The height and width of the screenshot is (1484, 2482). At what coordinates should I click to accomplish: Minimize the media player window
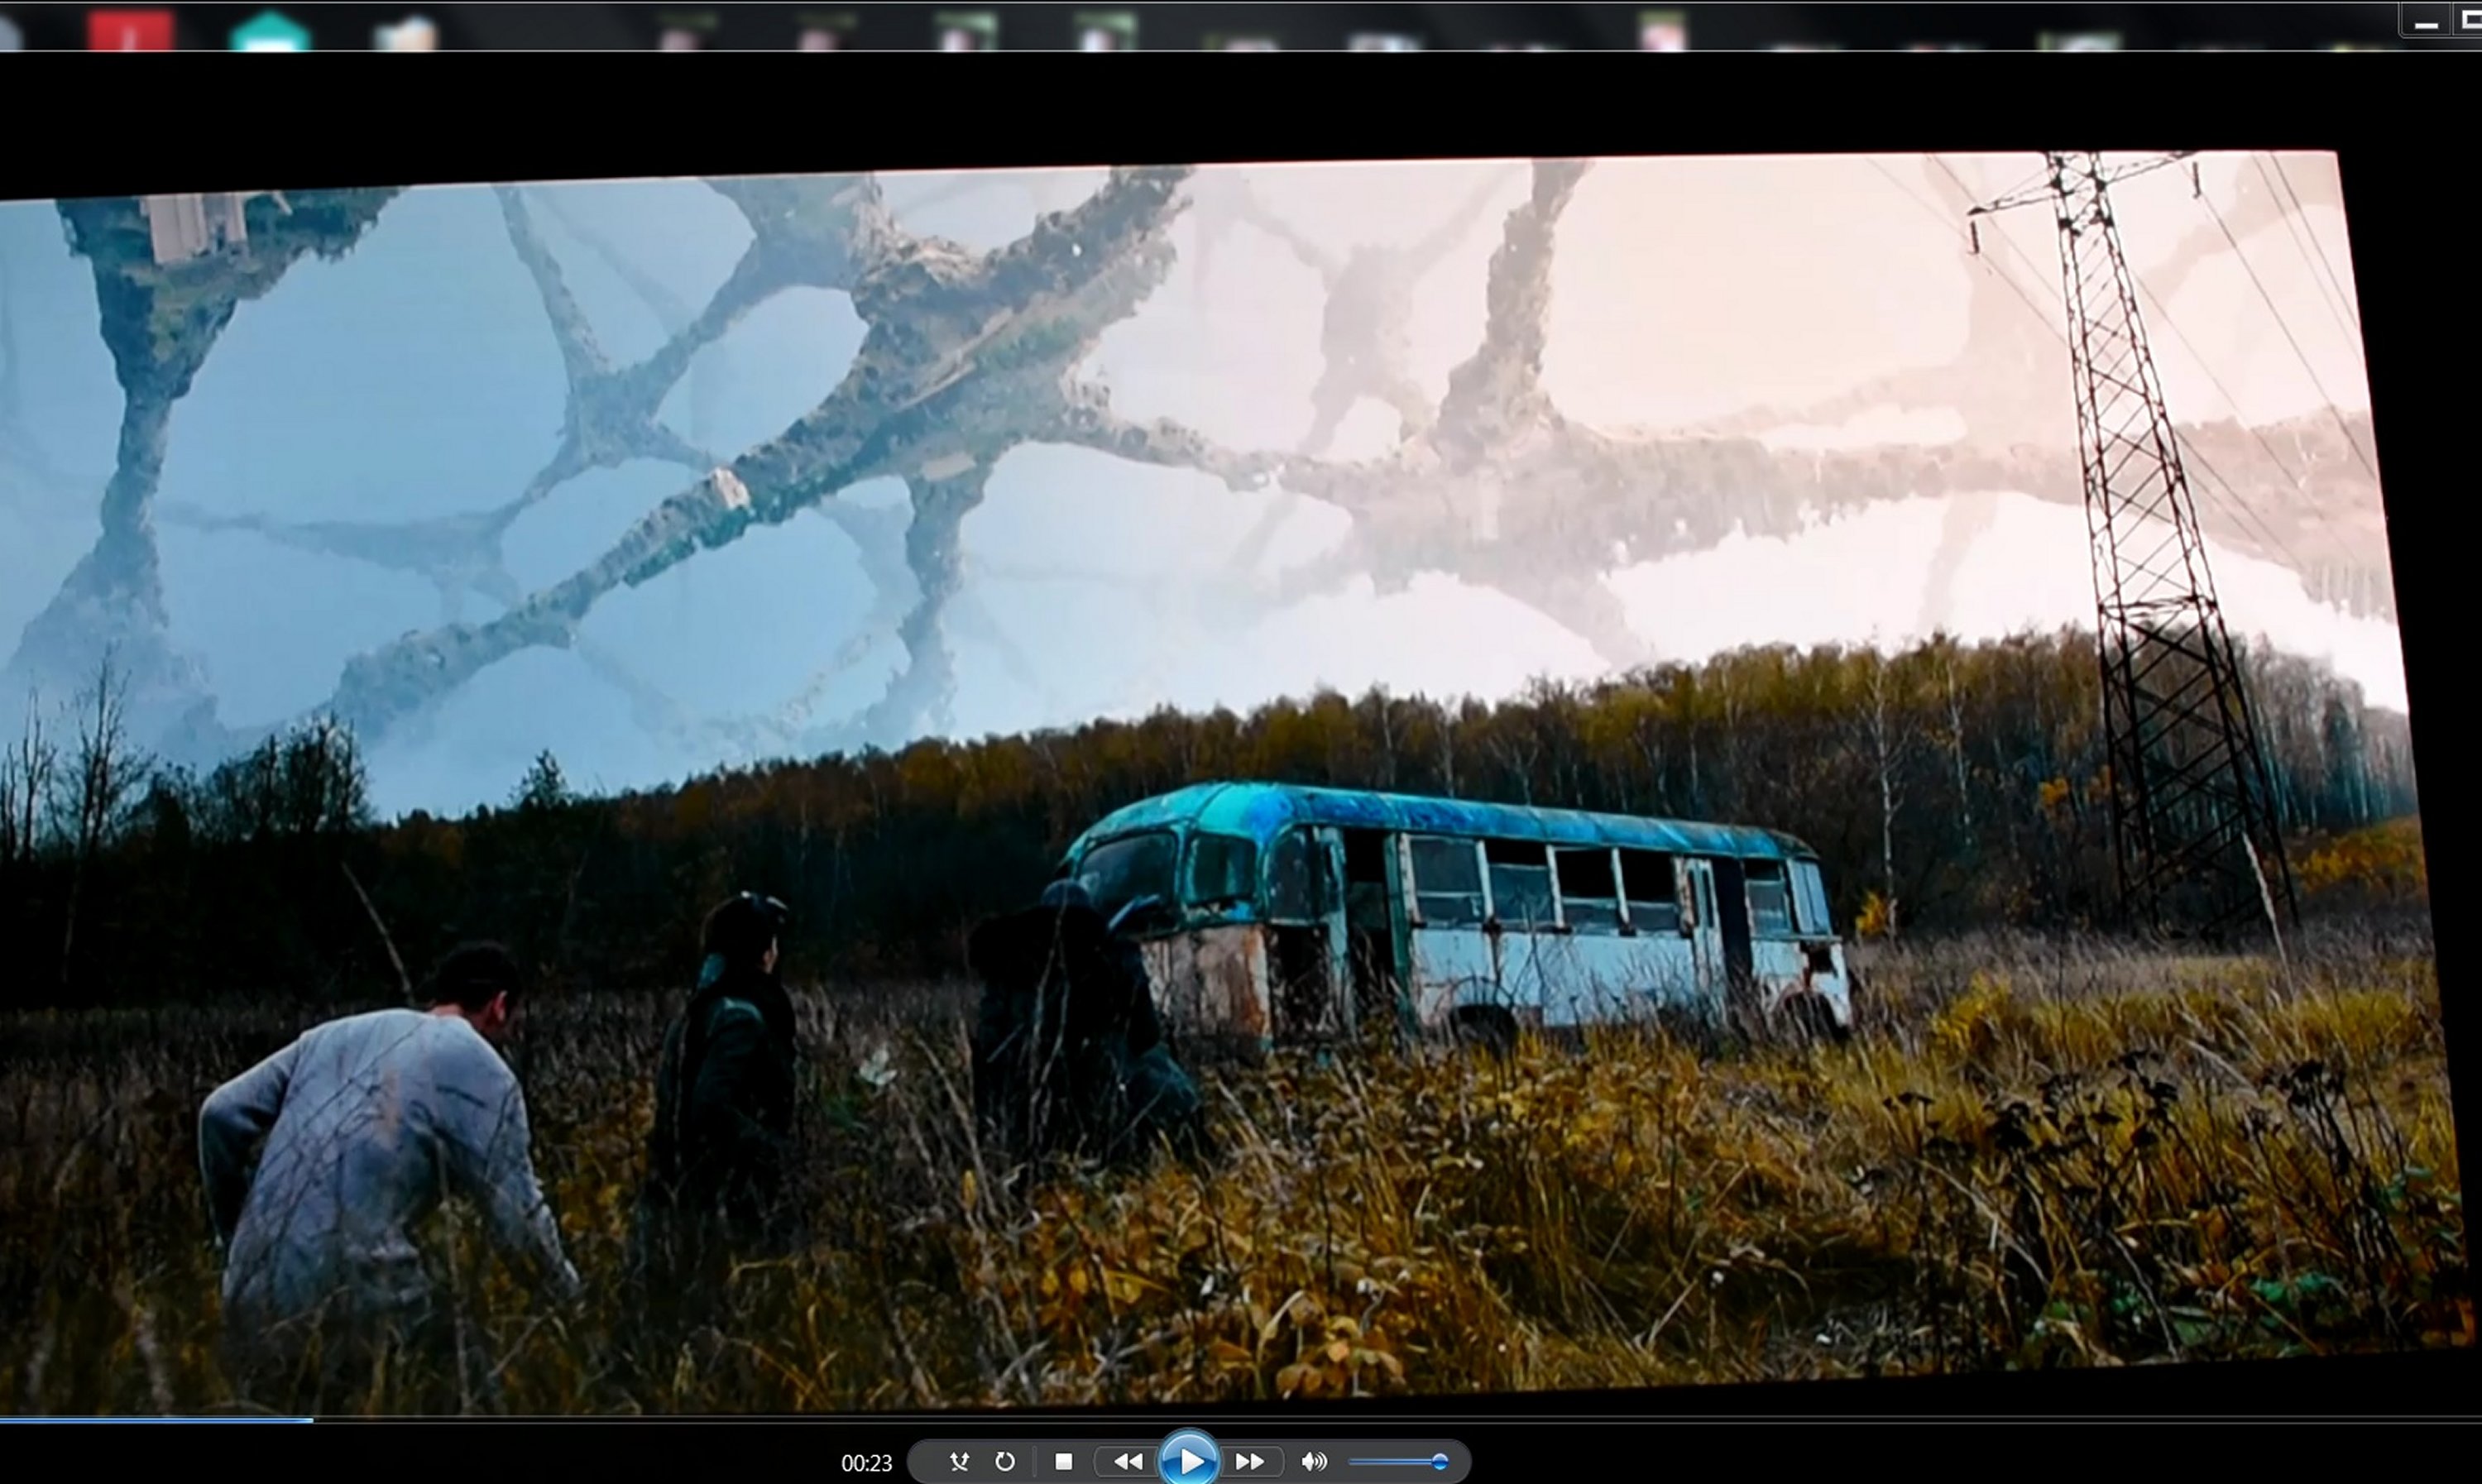click(x=2426, y=24)
